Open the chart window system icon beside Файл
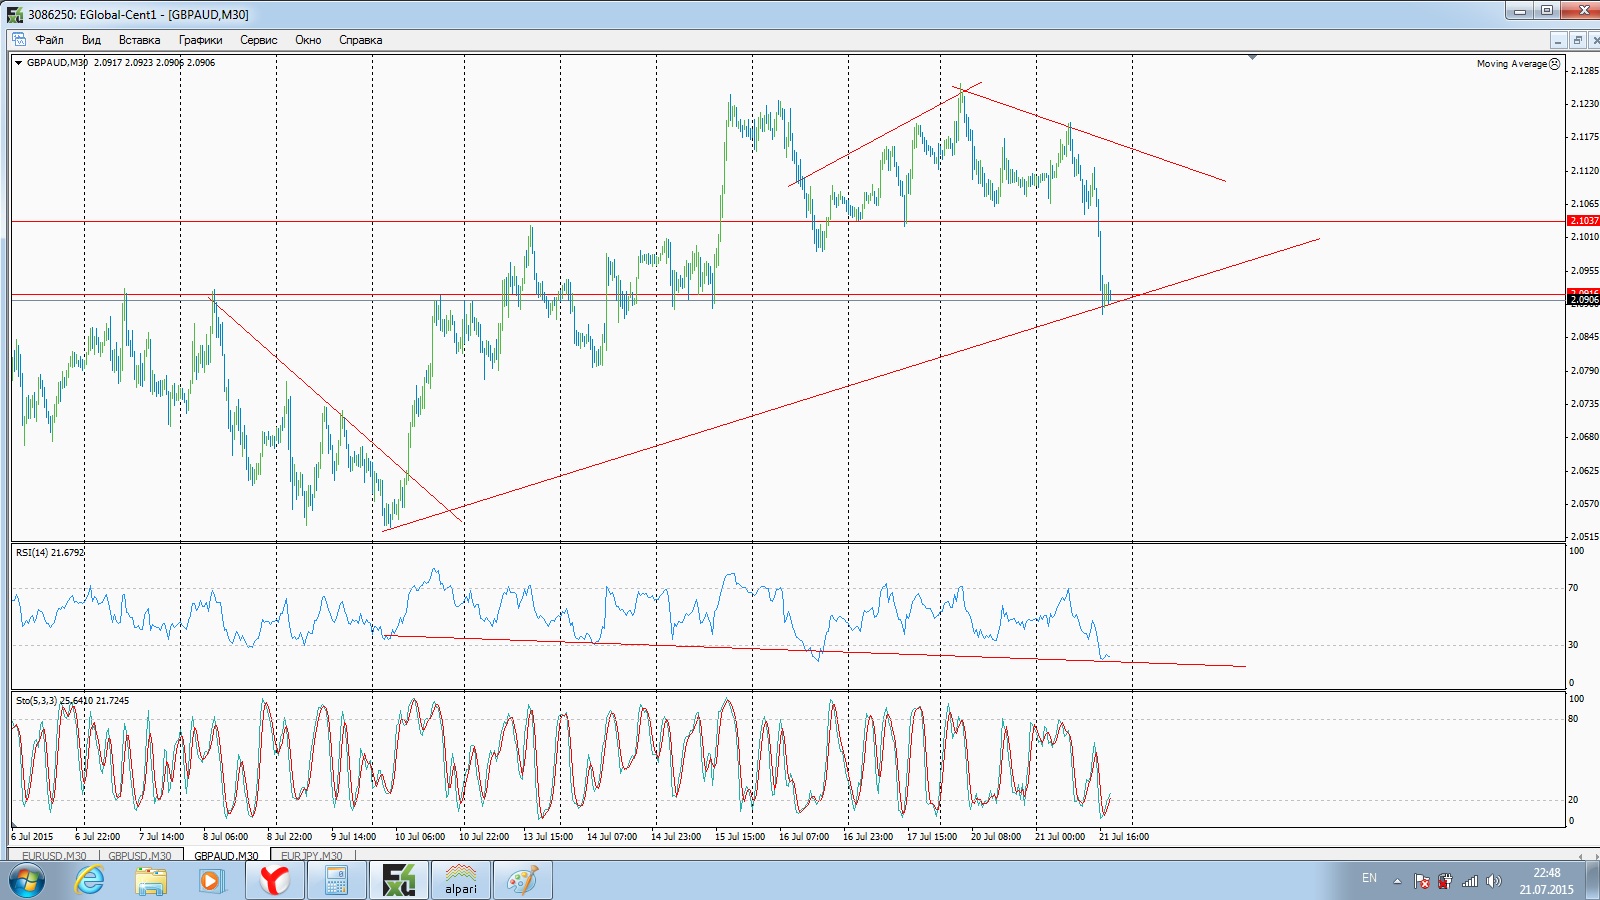This screenshot has width=1600, height=900. pos(19,40)
